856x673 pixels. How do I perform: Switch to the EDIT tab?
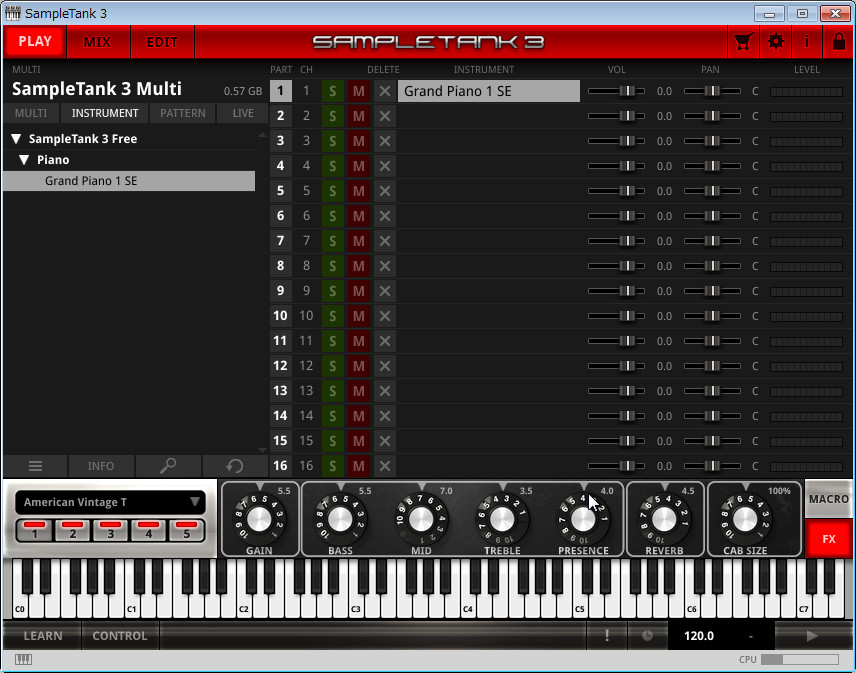pos(161,42)
